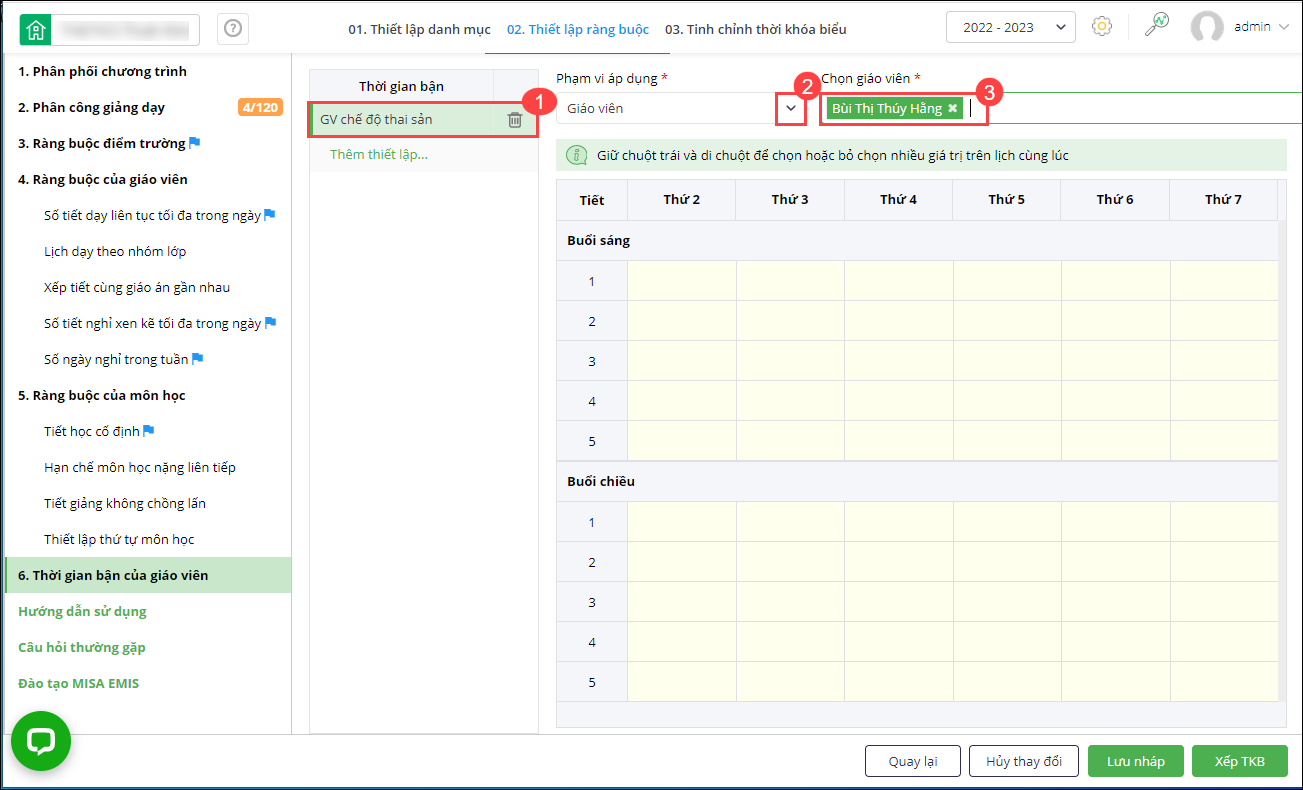
Task: Select Buổi chiều tiết 1 cell under Thứ 3
Action: click(x=790, y=522)
